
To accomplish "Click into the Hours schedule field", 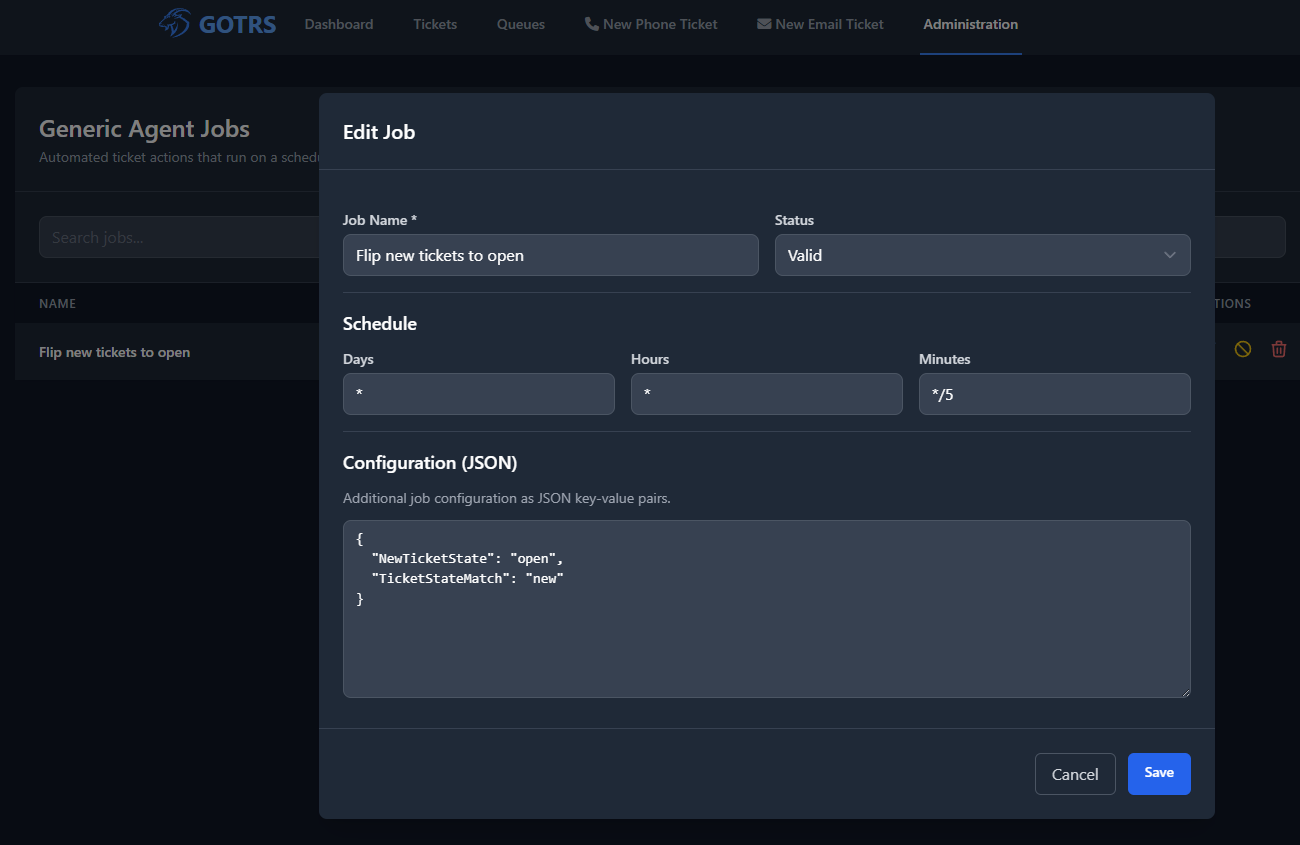I will tap(766, 394).
